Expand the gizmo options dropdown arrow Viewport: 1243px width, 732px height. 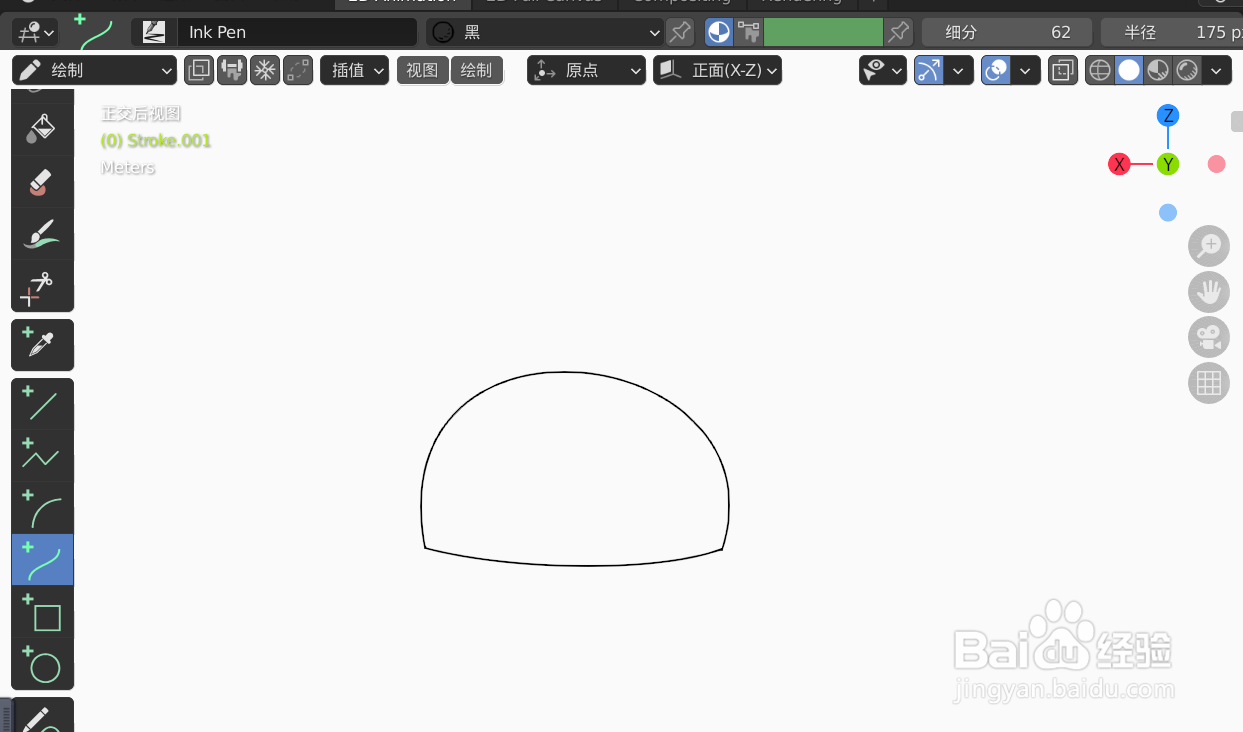(x=959, y=70)
